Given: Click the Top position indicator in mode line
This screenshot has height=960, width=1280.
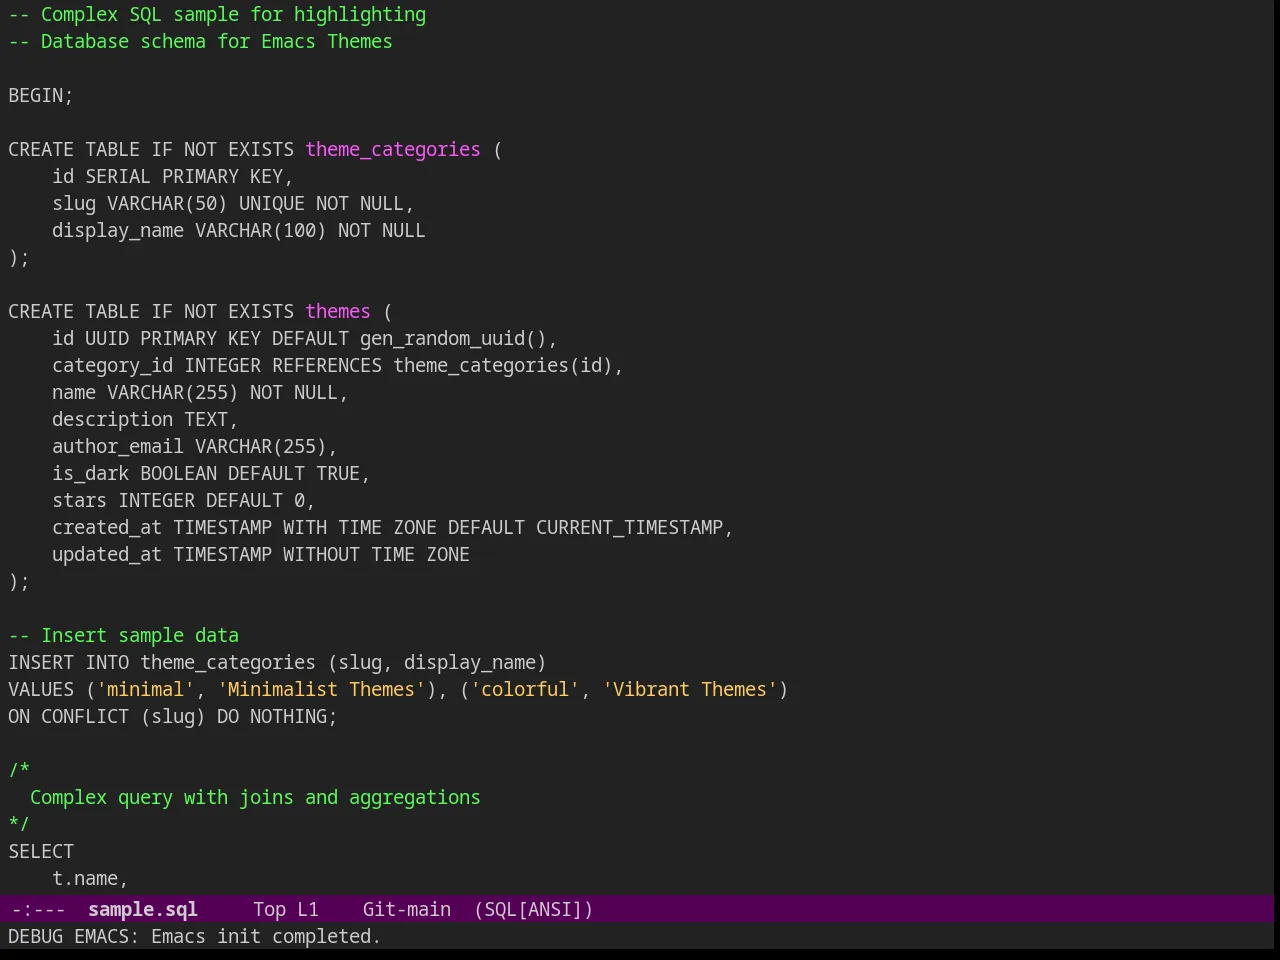Looking at the screenshot, I should pyautogui.click(x=269, y=909).
